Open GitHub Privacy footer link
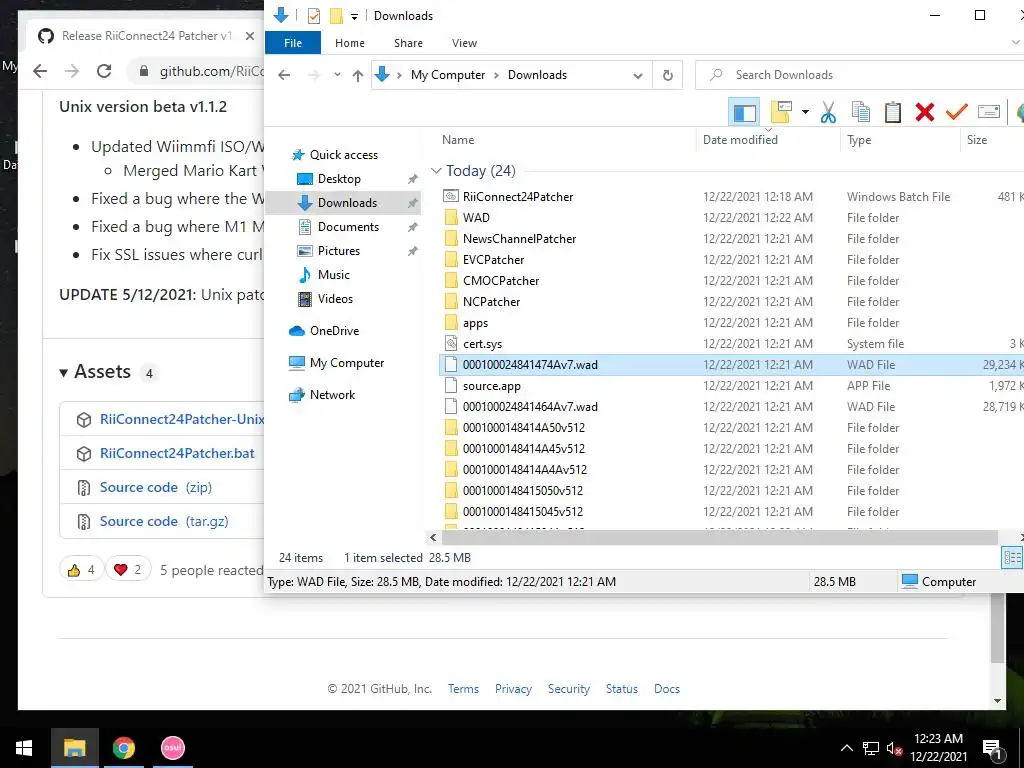 tap(513, 689)
